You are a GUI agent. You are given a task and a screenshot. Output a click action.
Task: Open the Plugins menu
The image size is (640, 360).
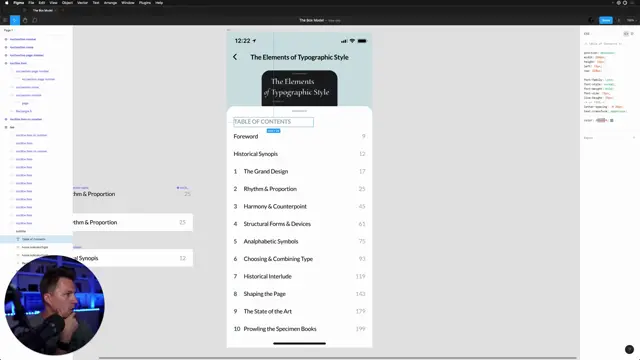tap(145, 3)
